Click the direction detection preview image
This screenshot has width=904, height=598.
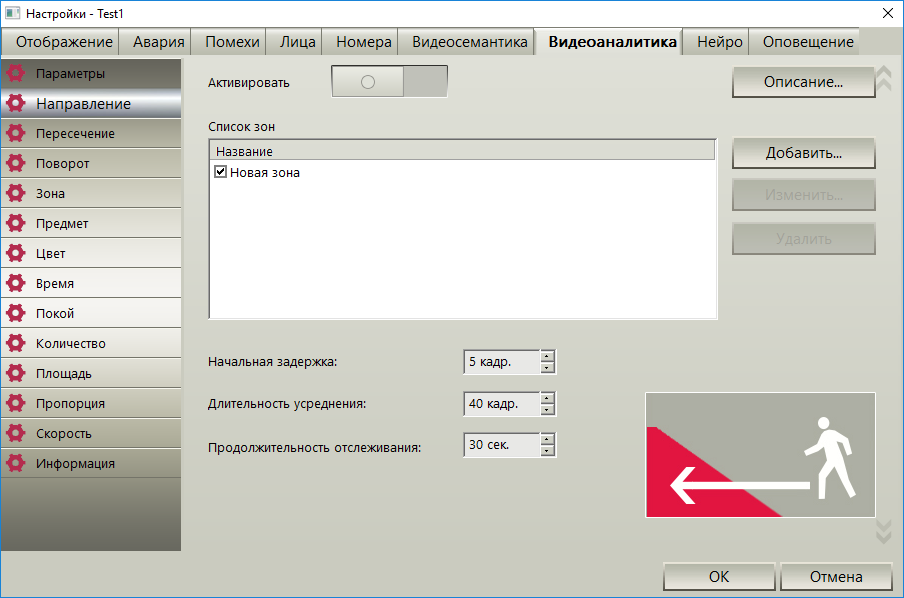(760, 455)
